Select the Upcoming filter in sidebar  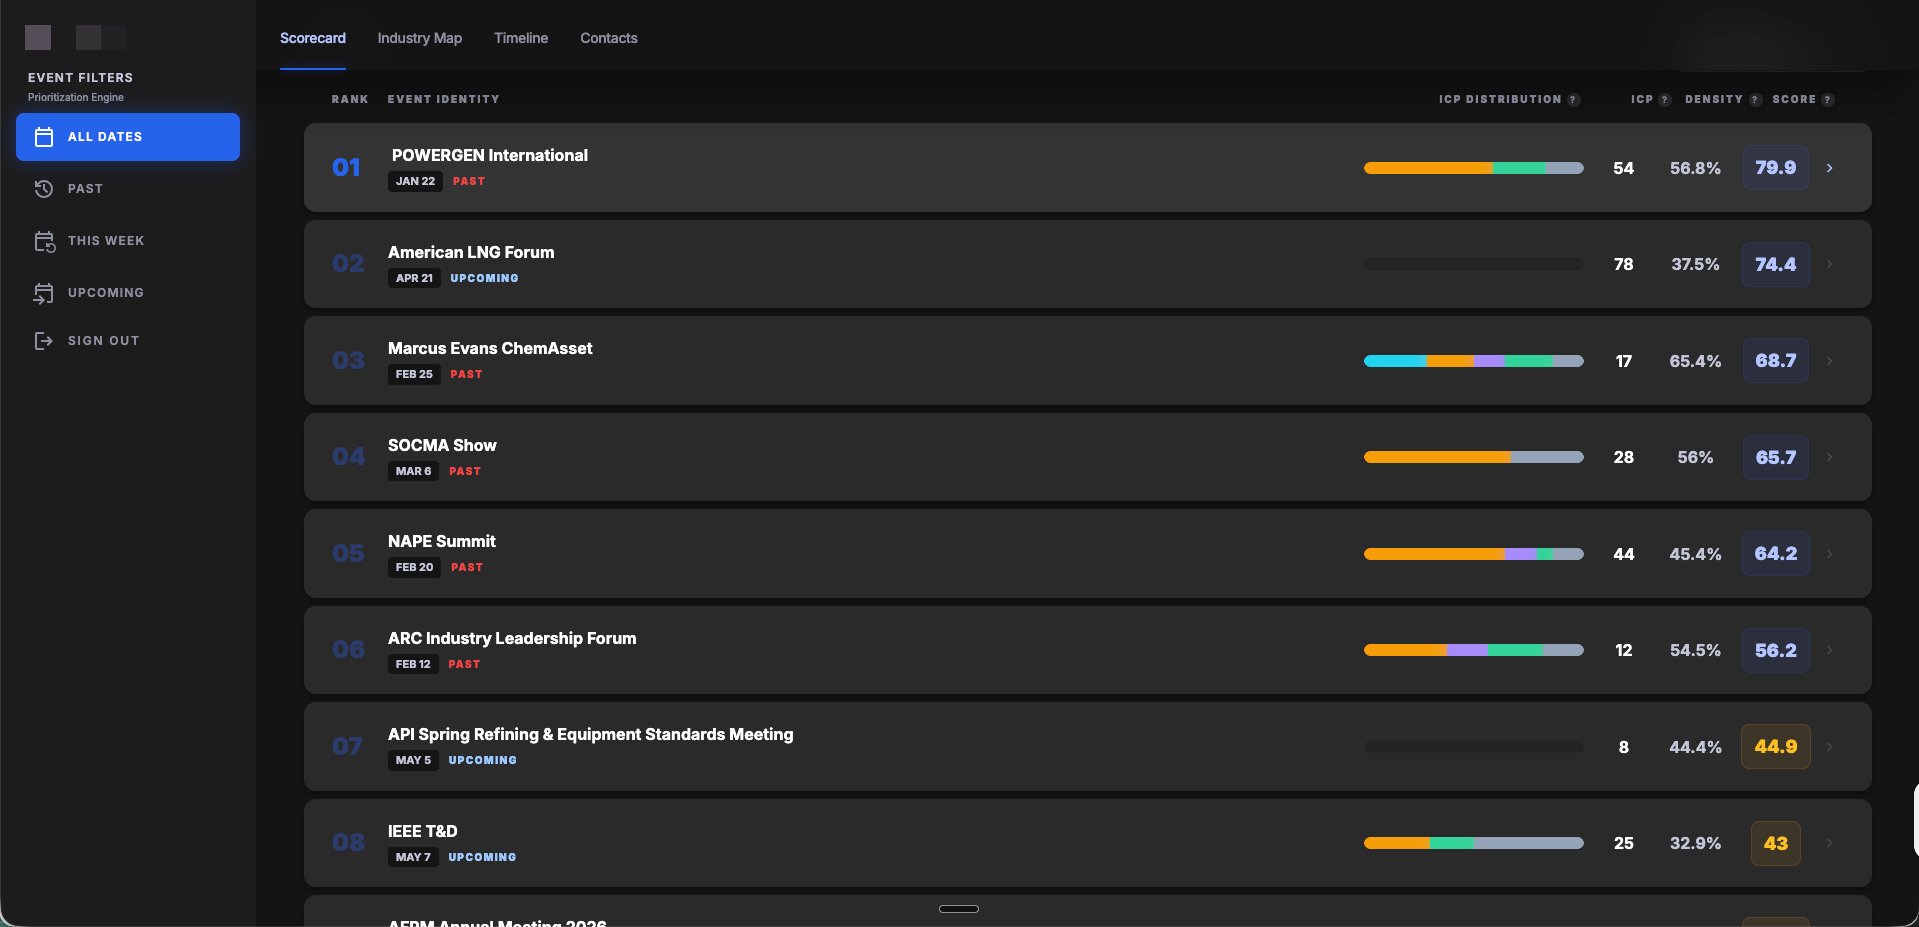(x=105, y=292)
